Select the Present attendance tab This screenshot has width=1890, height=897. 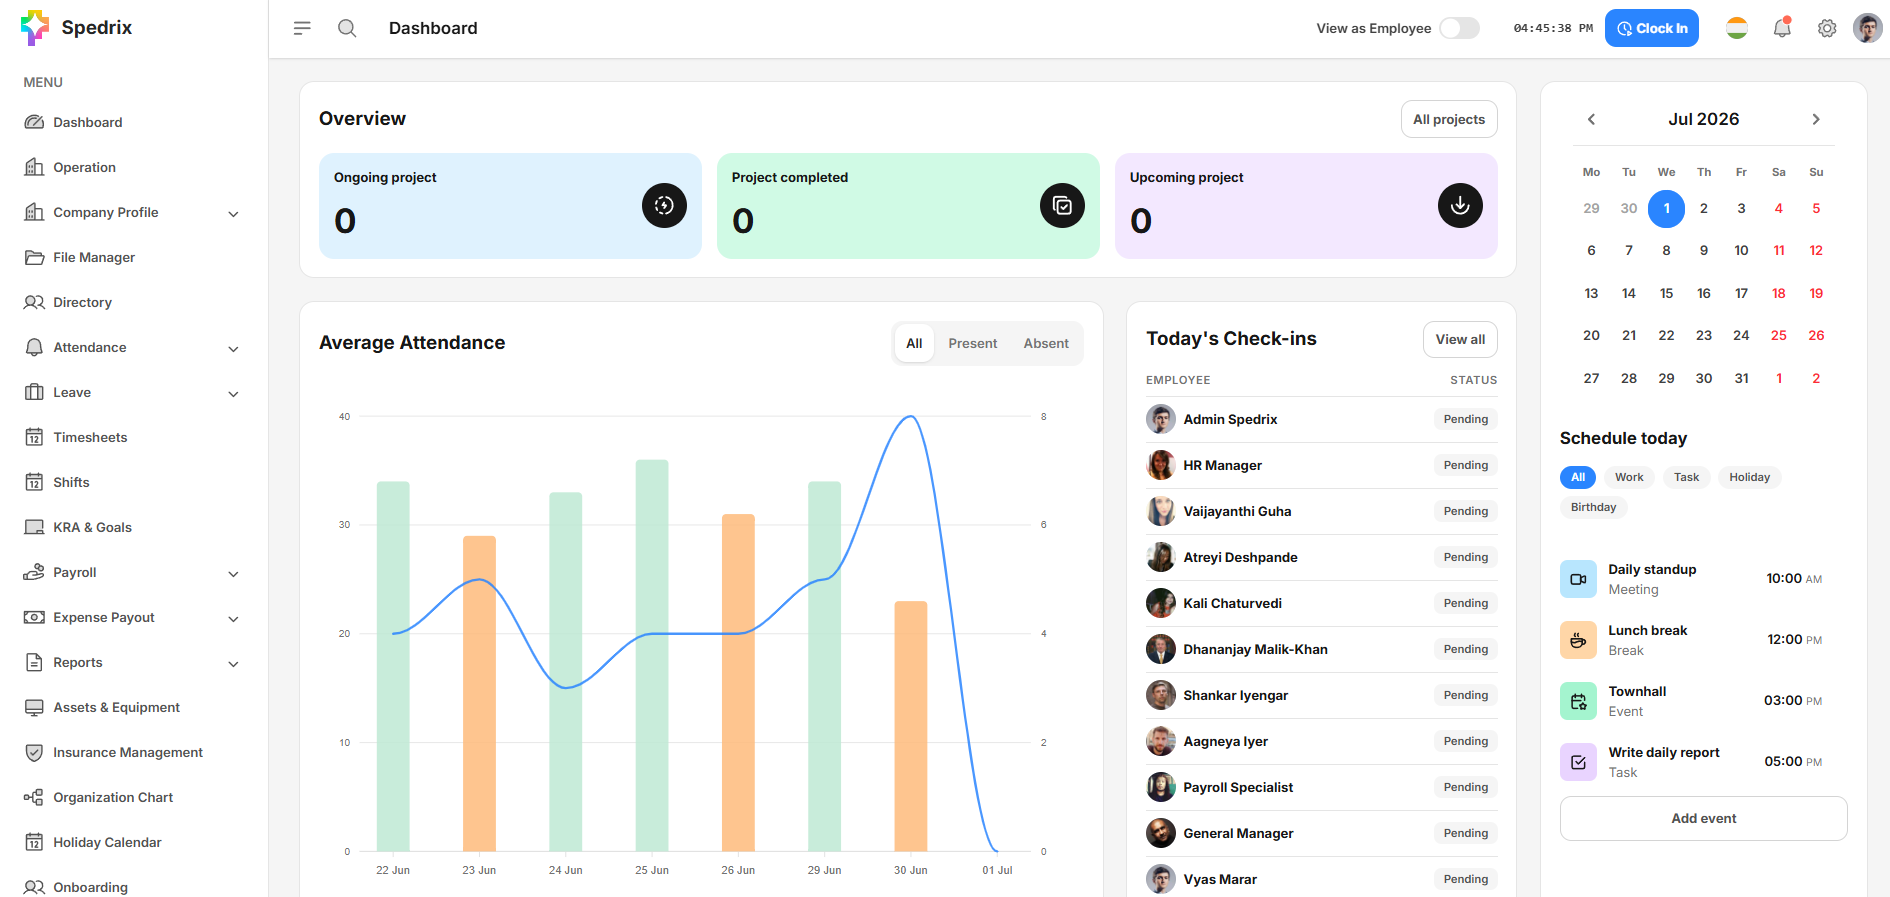point(972,343)
